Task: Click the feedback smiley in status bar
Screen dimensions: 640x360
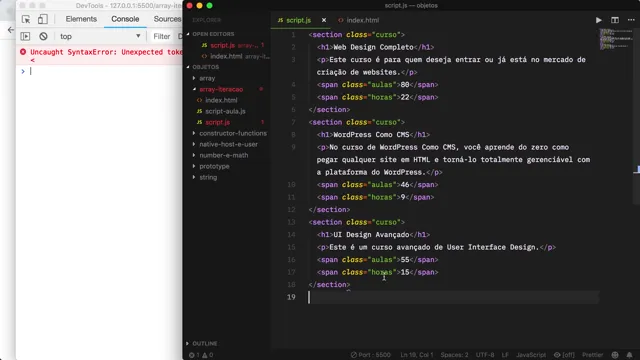Action: 615,355
